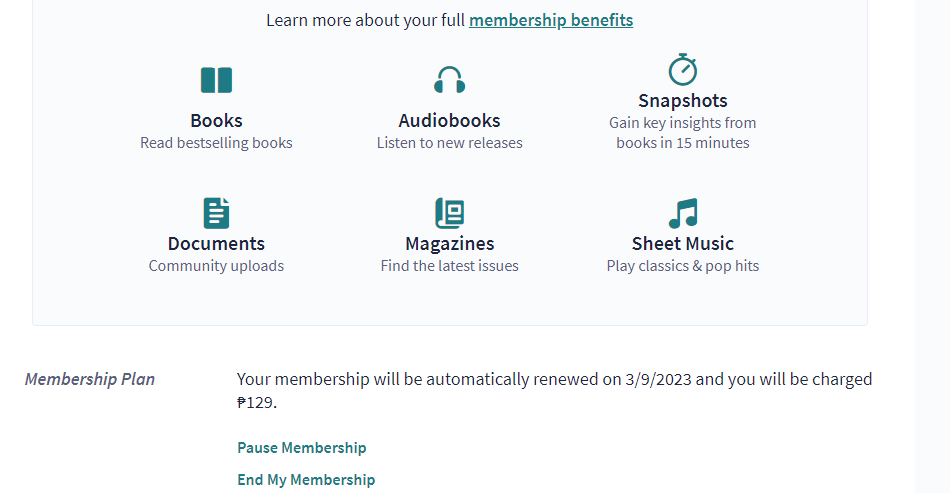Select the End My Membership link
950x493 pixels.
pyautogui.click(x=306, y=480)
